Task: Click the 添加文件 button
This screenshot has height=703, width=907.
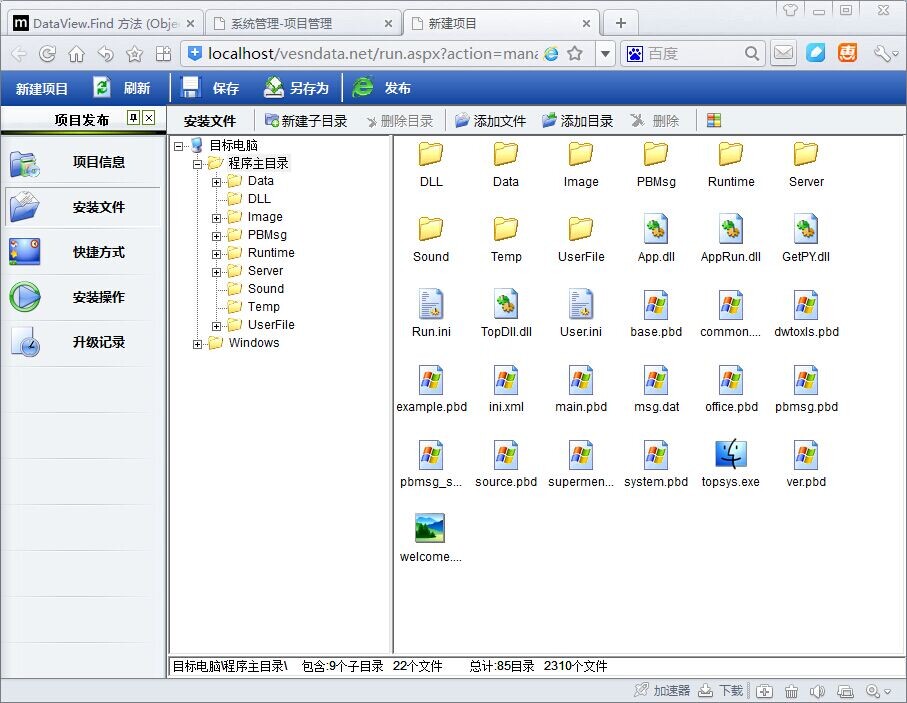Action: tap(490, 121)
